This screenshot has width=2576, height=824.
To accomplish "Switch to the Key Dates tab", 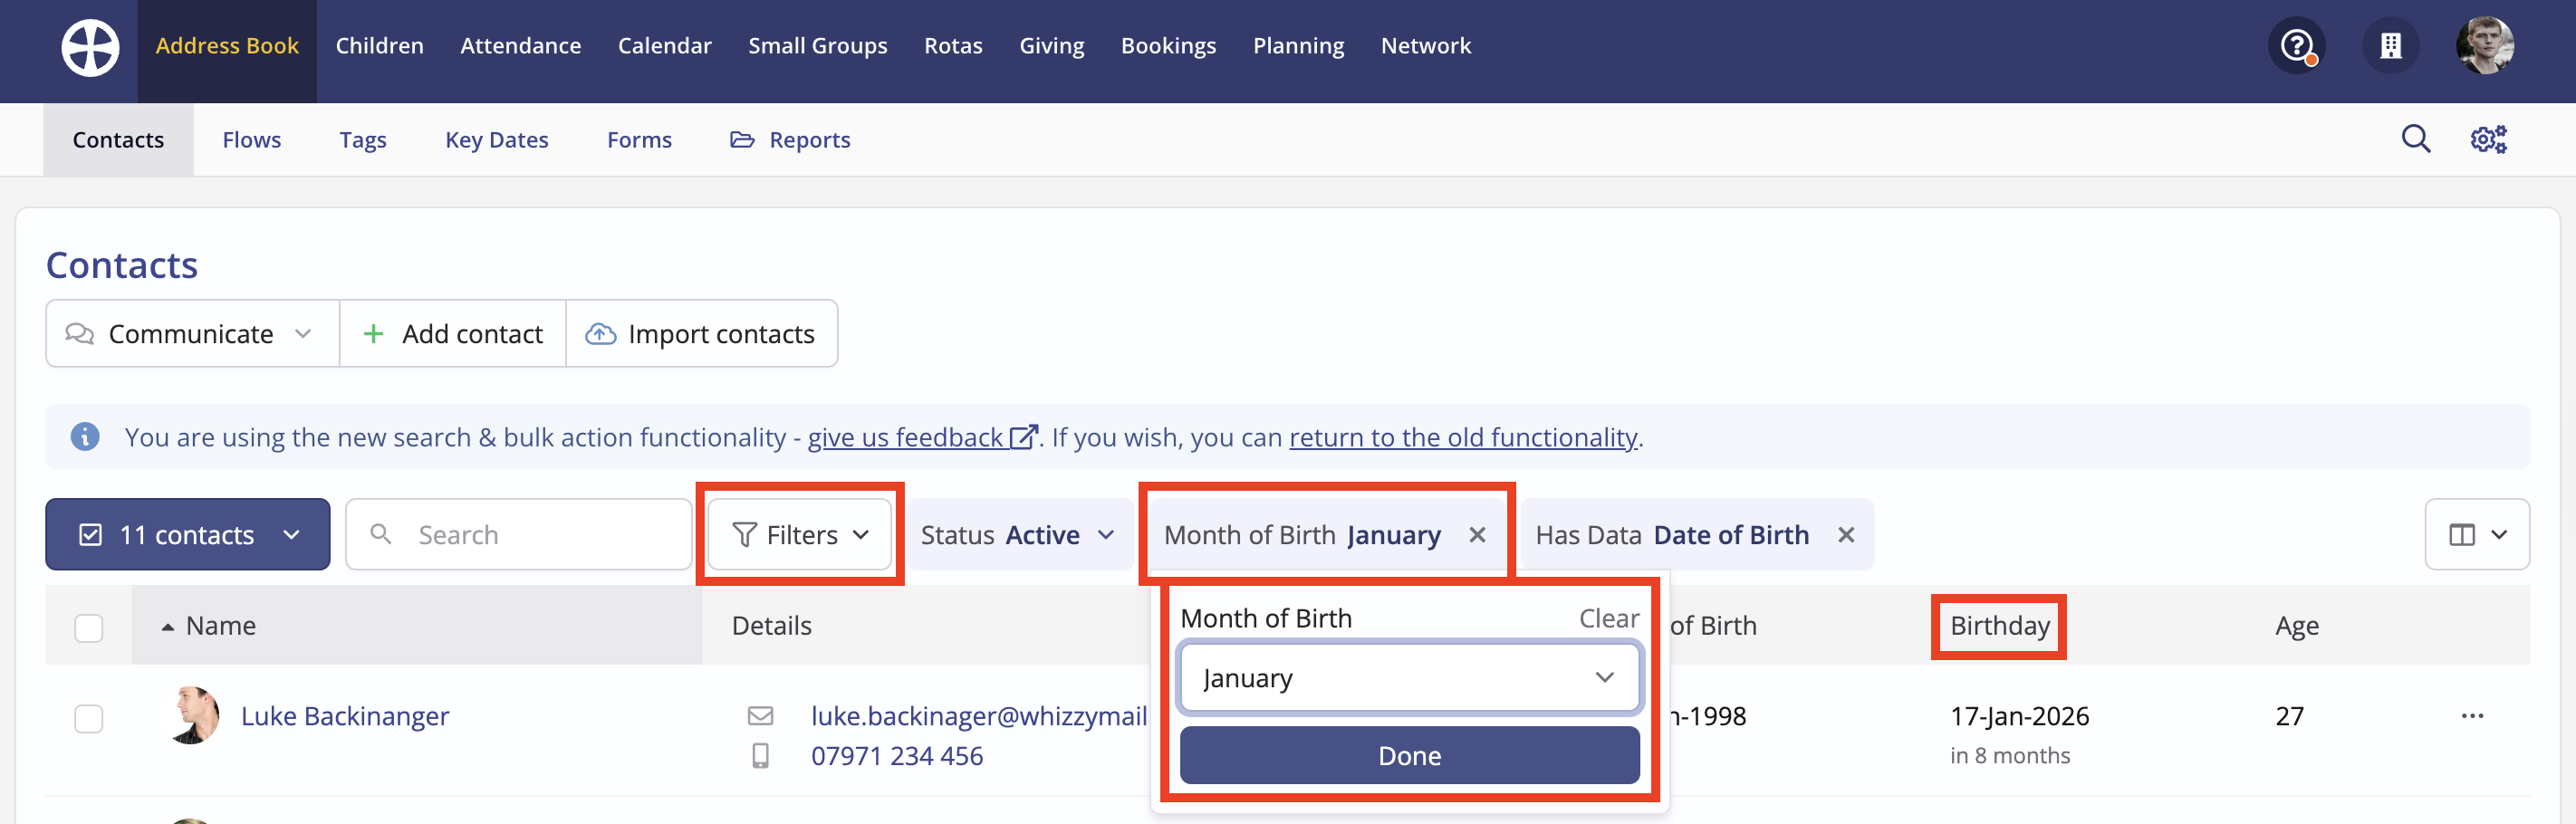I will pyautogui.click(x=496, y=140).
